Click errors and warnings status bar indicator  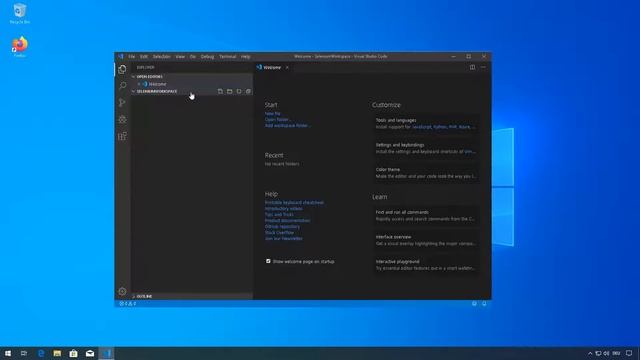pyautogui.click(x=127, y=304)
